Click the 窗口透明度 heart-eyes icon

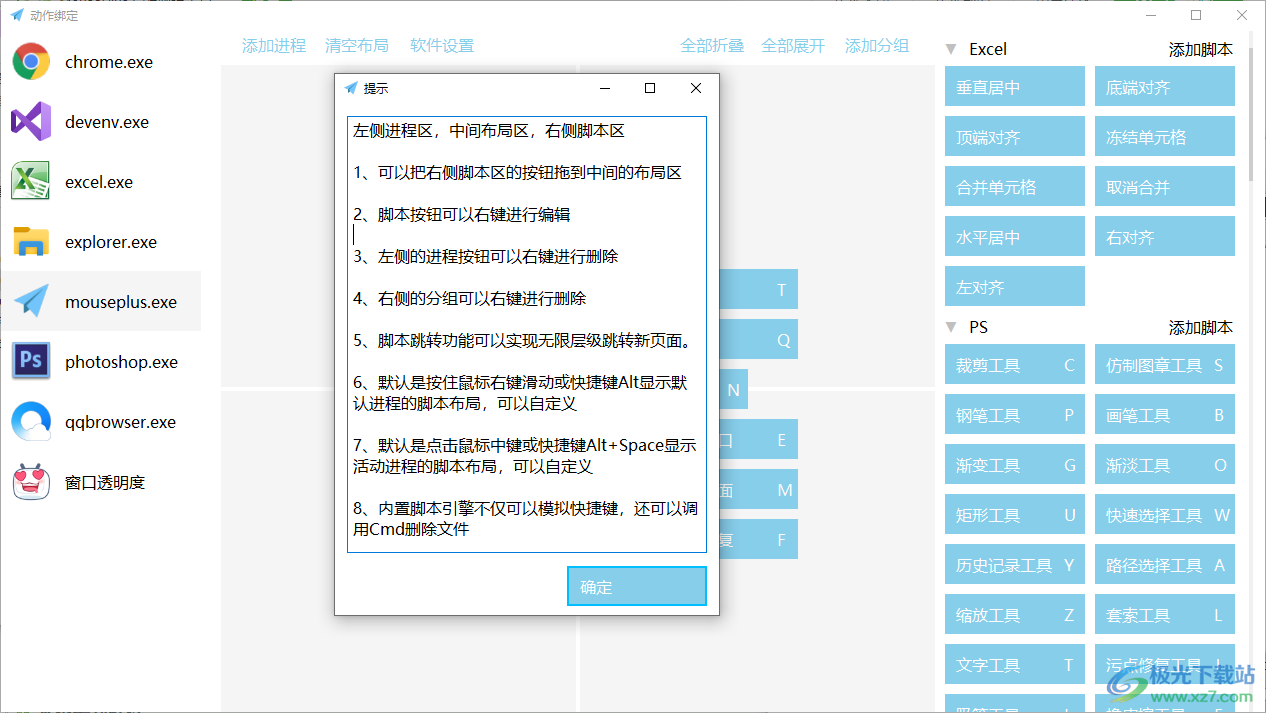coord(31,482)
